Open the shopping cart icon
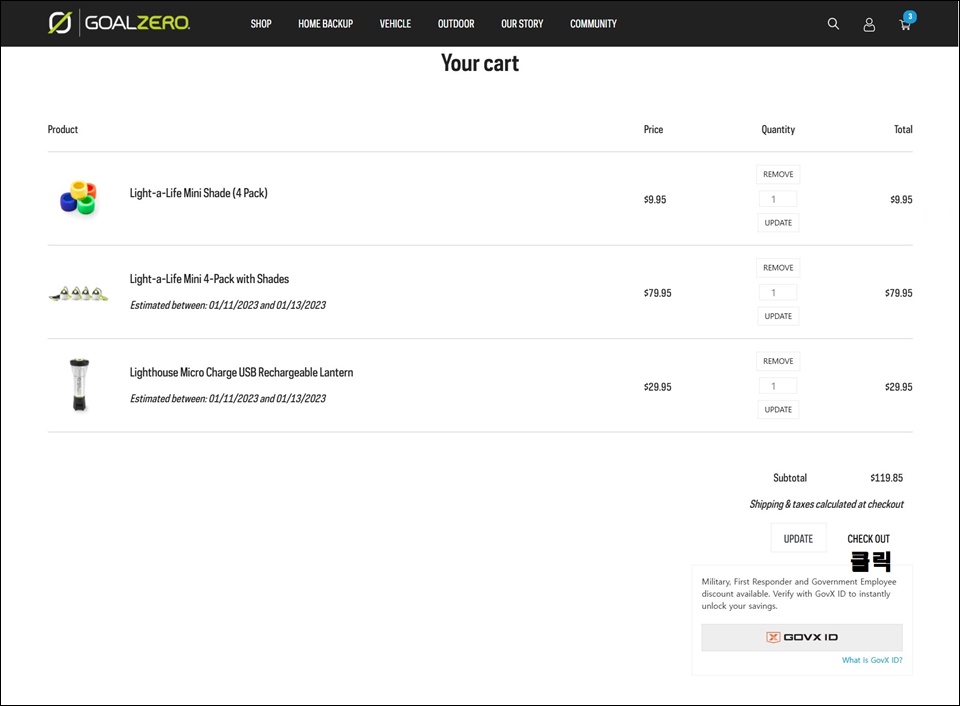The image size is (960, 706). [x=905, y=24]
